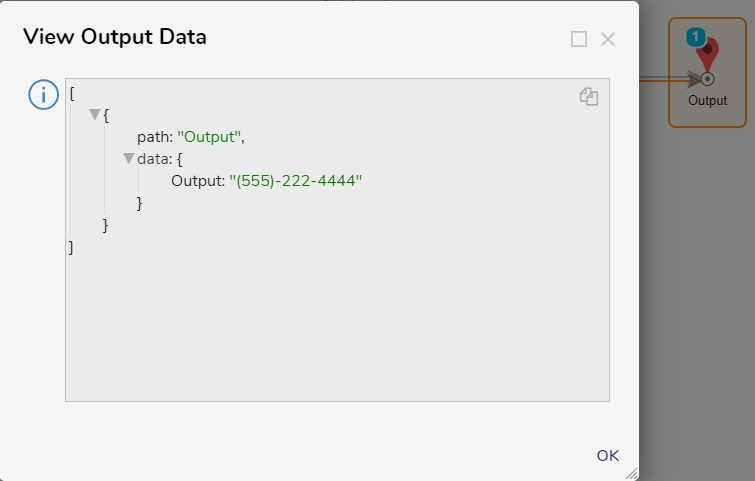Image resolution: width=755 pixels, height=481 pixels.
Task: Click the red Output pin icon
Action: click(708, 54)
